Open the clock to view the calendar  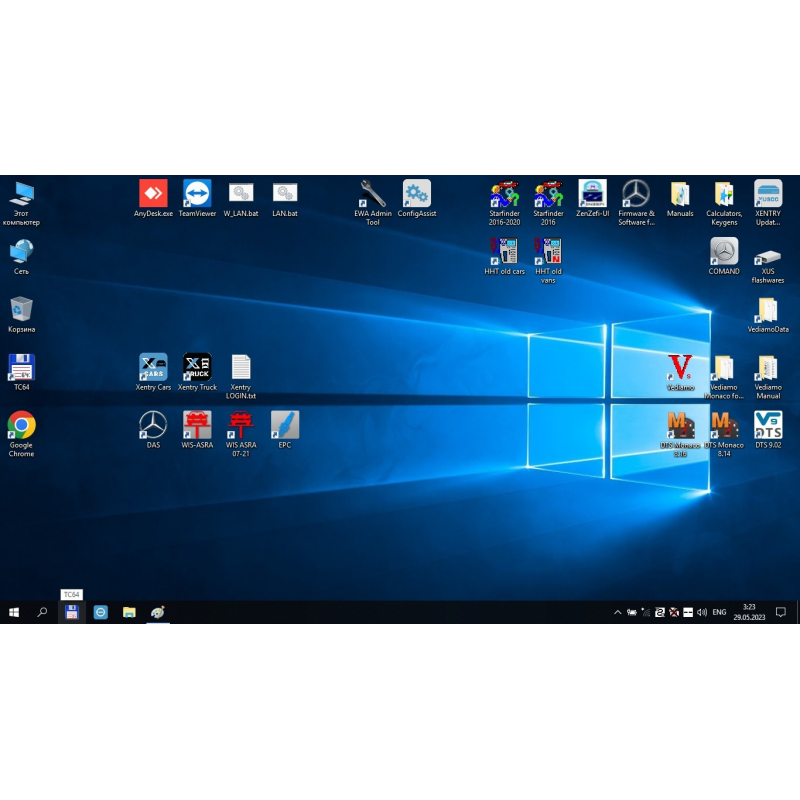click(x=751, y=611)
